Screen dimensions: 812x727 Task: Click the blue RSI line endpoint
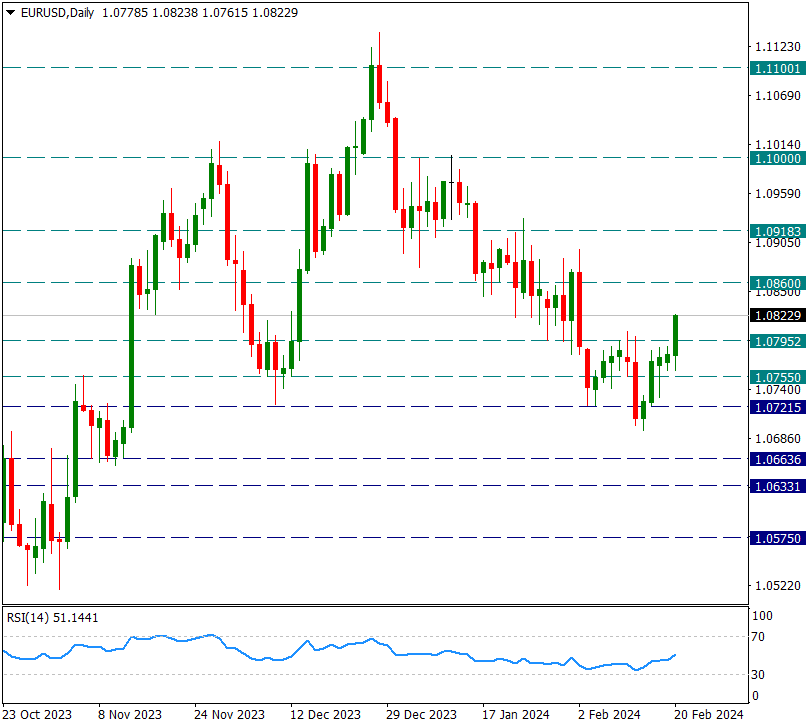click(675, 655)
